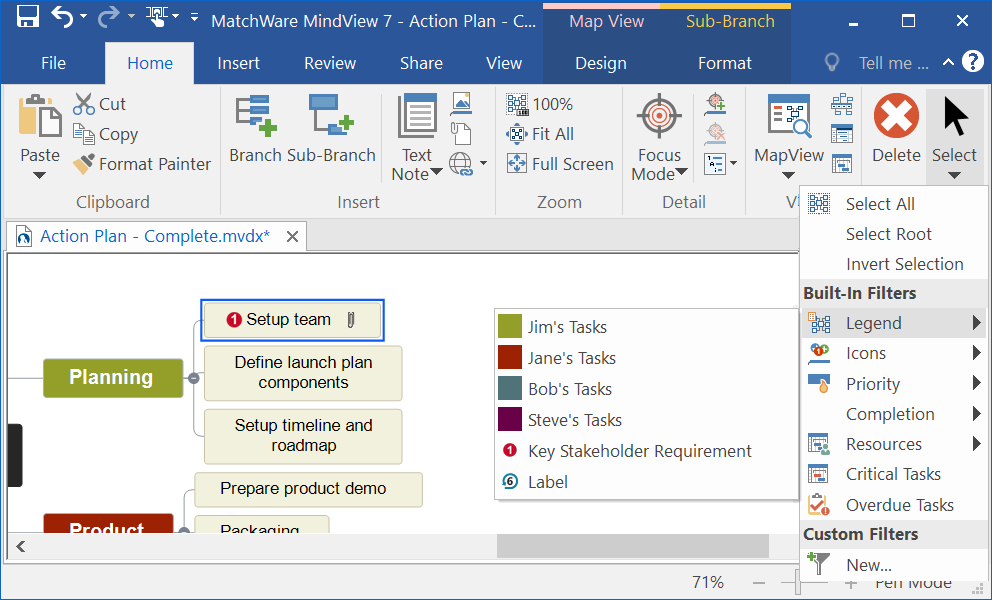The height and width of the screenshot is (600, 992).
Task: Expand the Focus Mode dropdown arrow
Action: [681, 173]
